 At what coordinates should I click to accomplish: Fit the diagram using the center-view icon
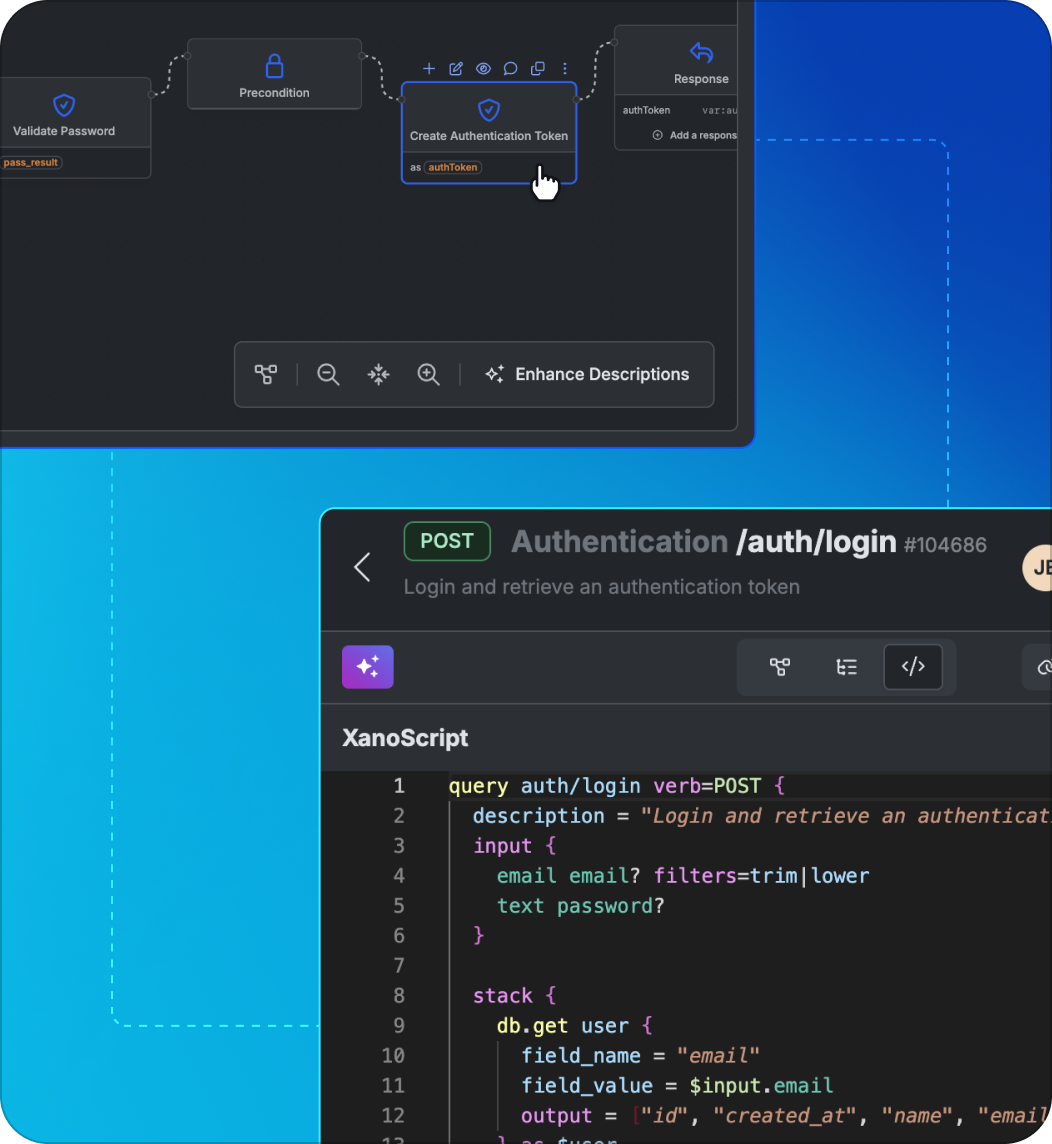[378, 374]
